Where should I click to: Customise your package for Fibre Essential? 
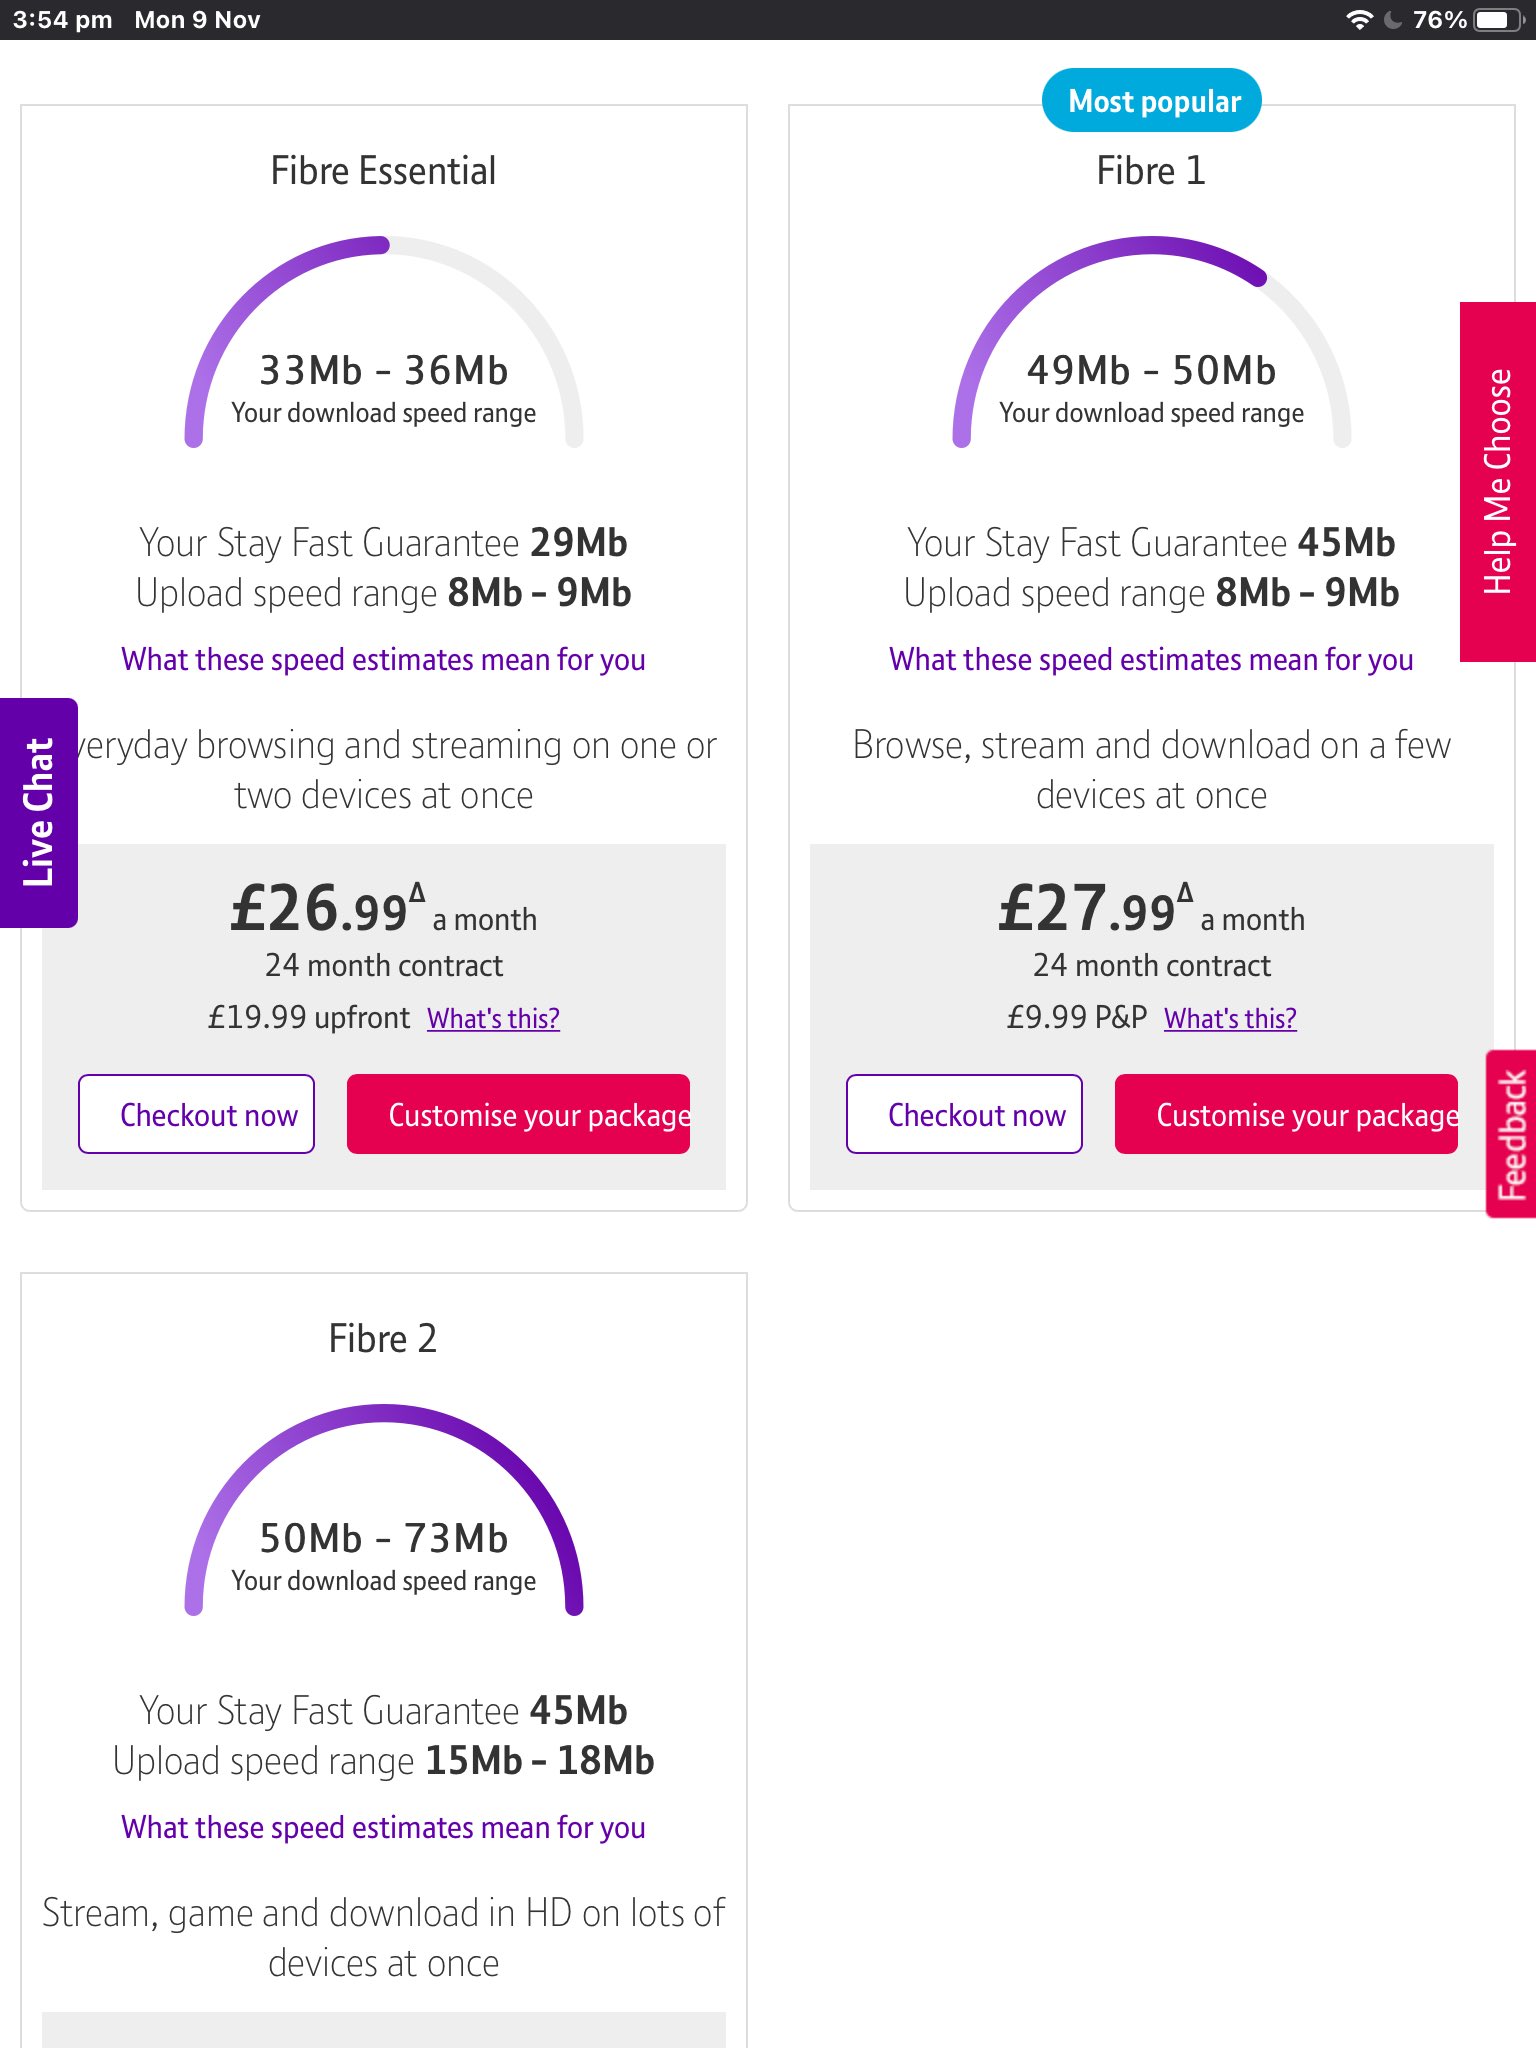click(x=518, y=1114)
